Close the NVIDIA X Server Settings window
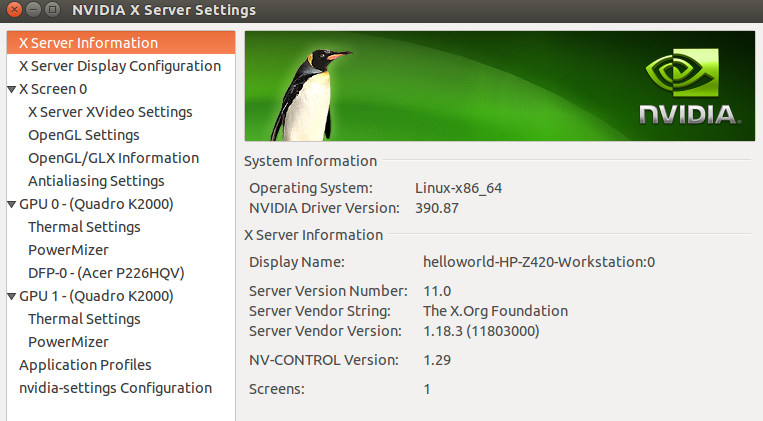The height and width of the screenshot is (421, 763). click(14, 9)
